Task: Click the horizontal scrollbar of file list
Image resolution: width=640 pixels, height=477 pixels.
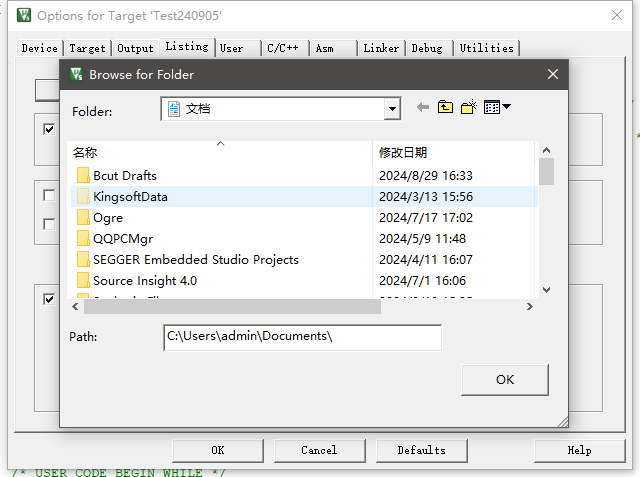Action: click(225, 306)
